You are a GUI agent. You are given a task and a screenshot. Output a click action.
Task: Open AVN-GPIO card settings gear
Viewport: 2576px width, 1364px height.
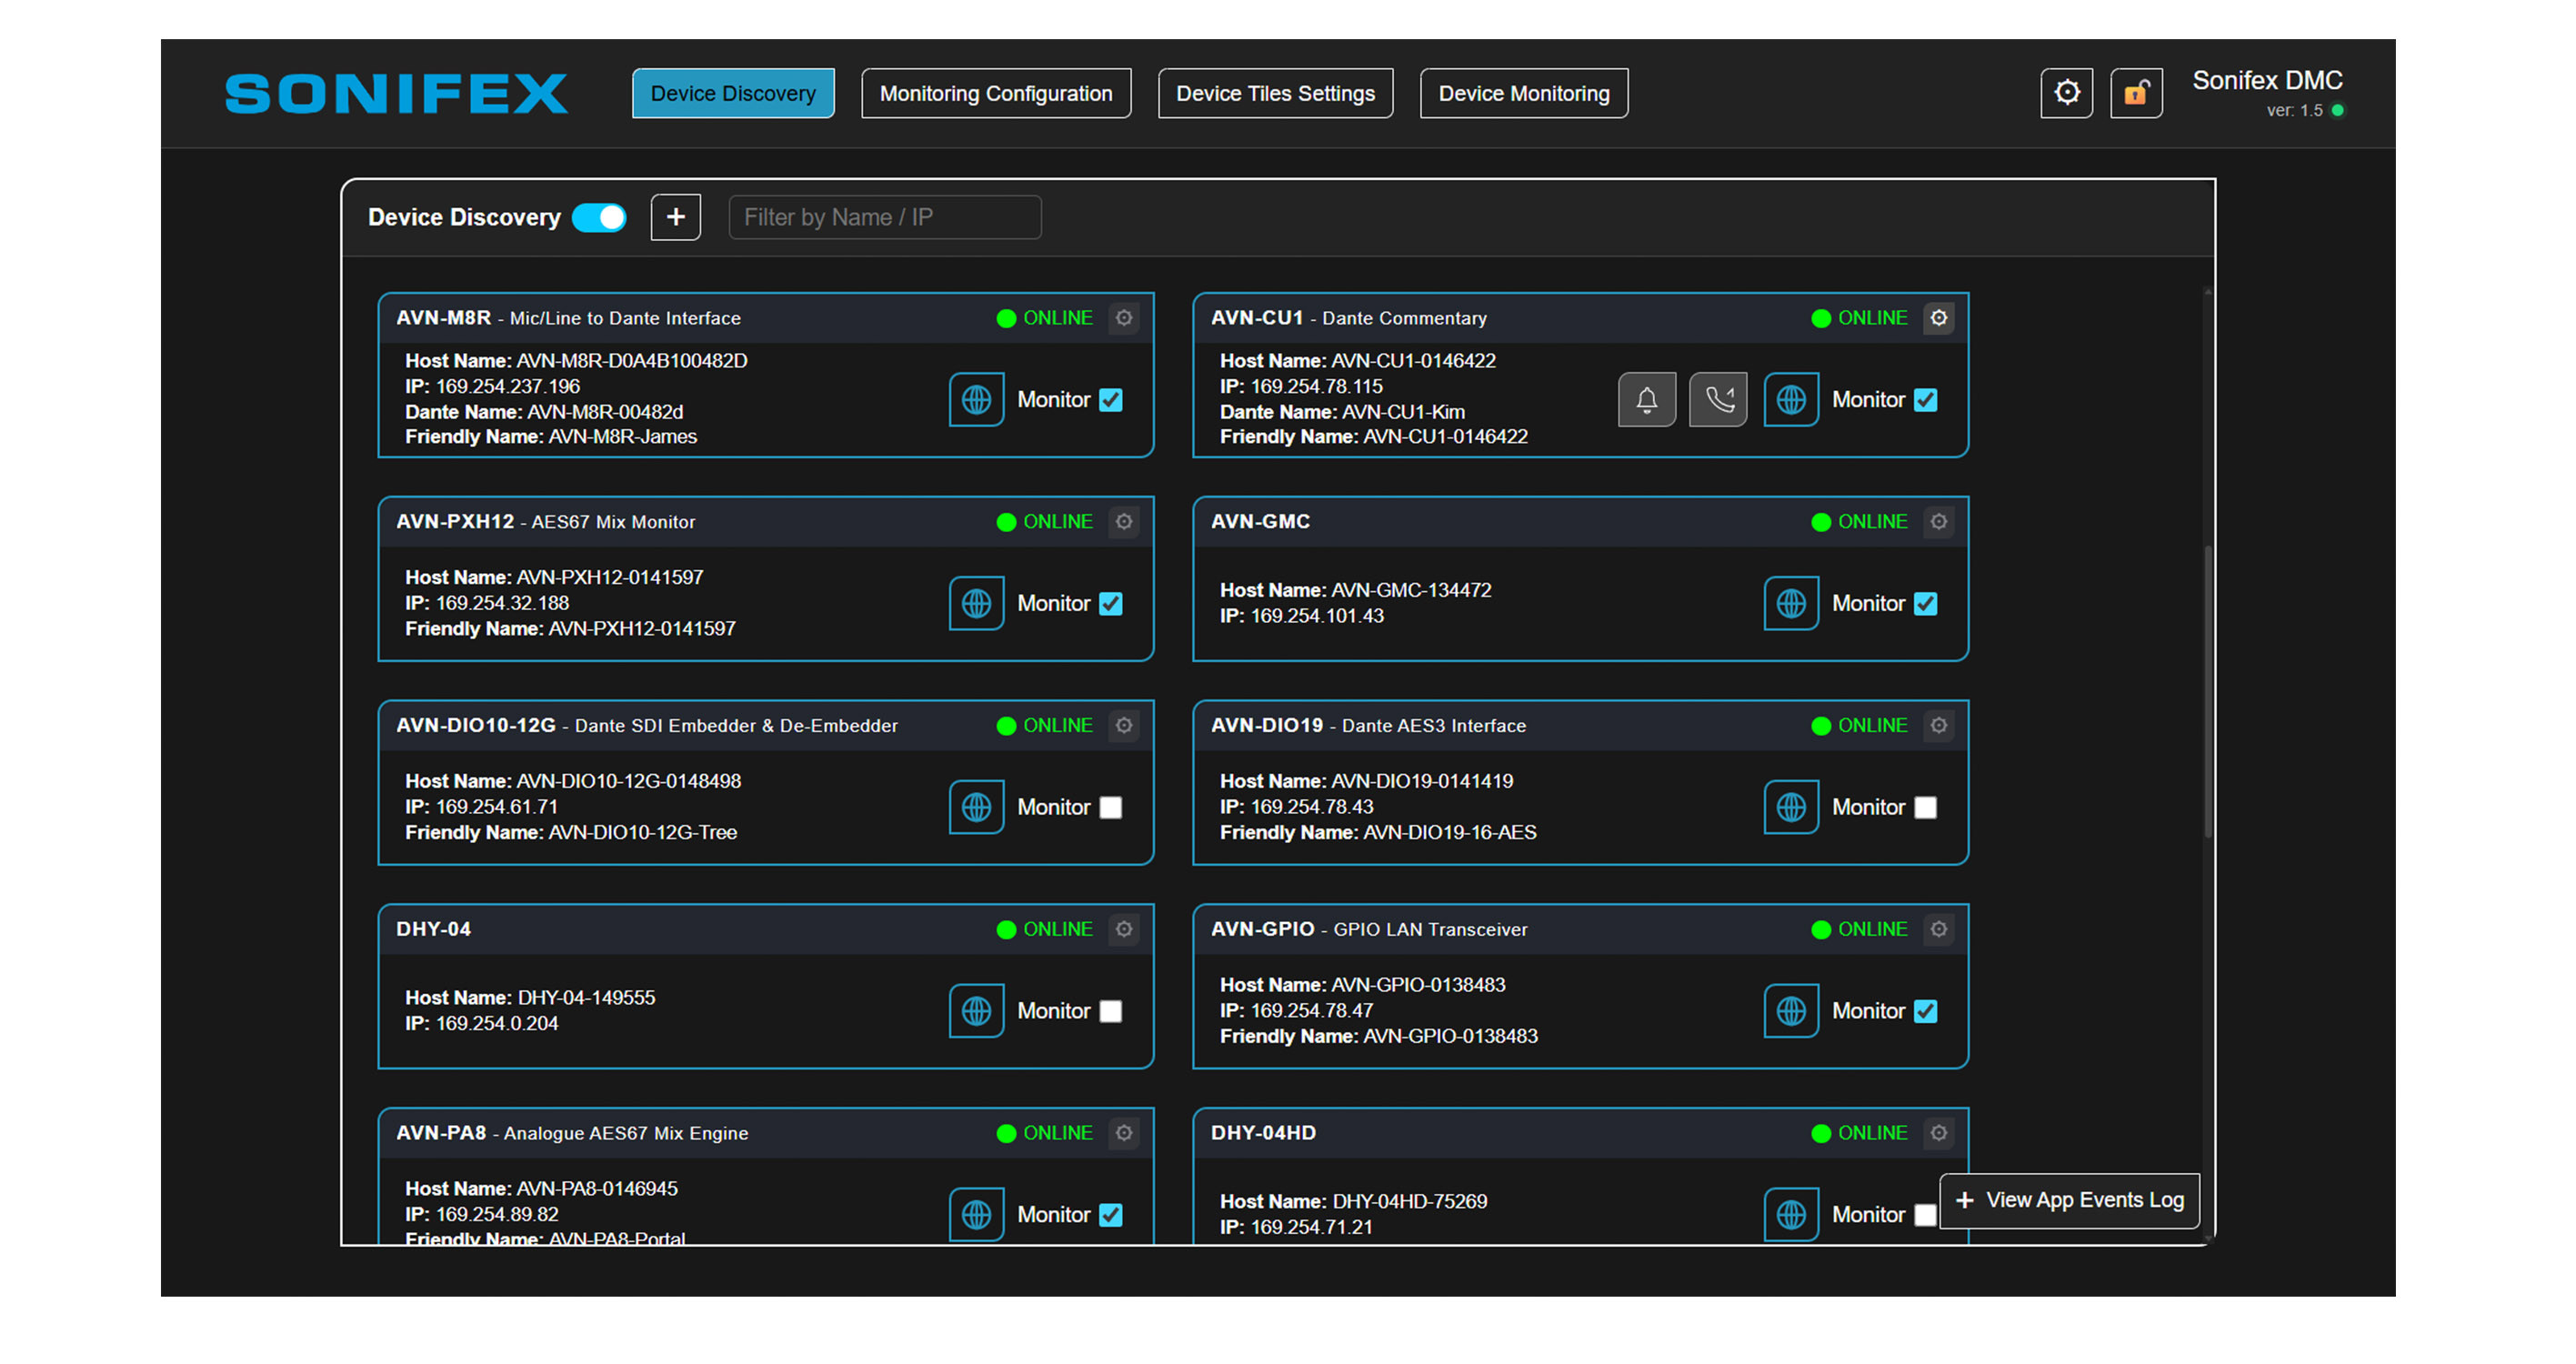click(x=1939, y=930)
